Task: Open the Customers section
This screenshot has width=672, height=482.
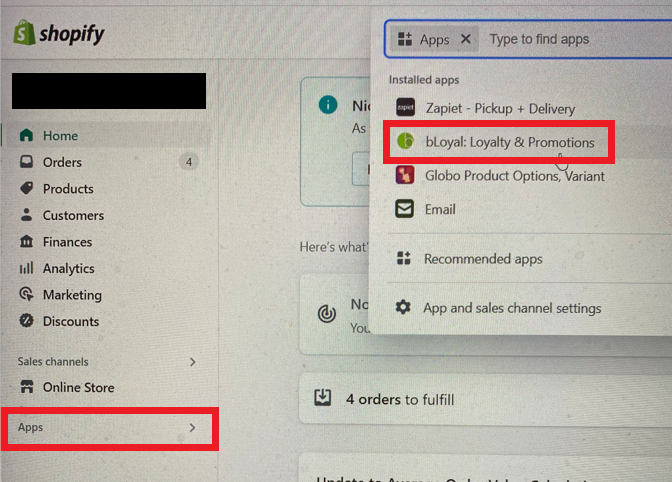Action: 106,215
